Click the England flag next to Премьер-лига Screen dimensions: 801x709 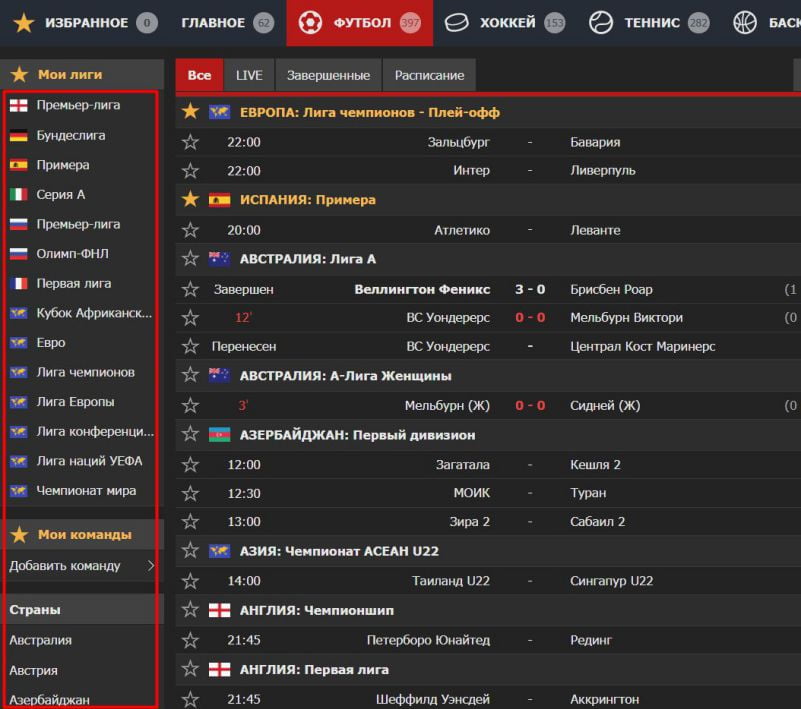(x=18, y=105)
